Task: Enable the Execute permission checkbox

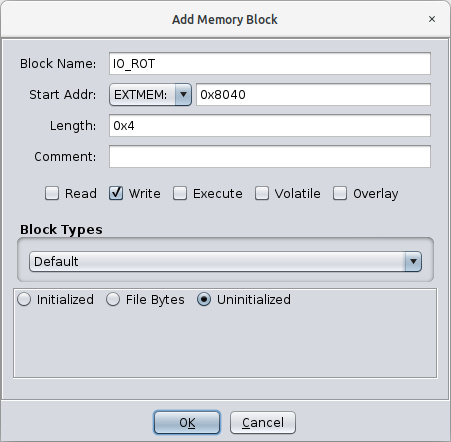Action: pos(180,193)
